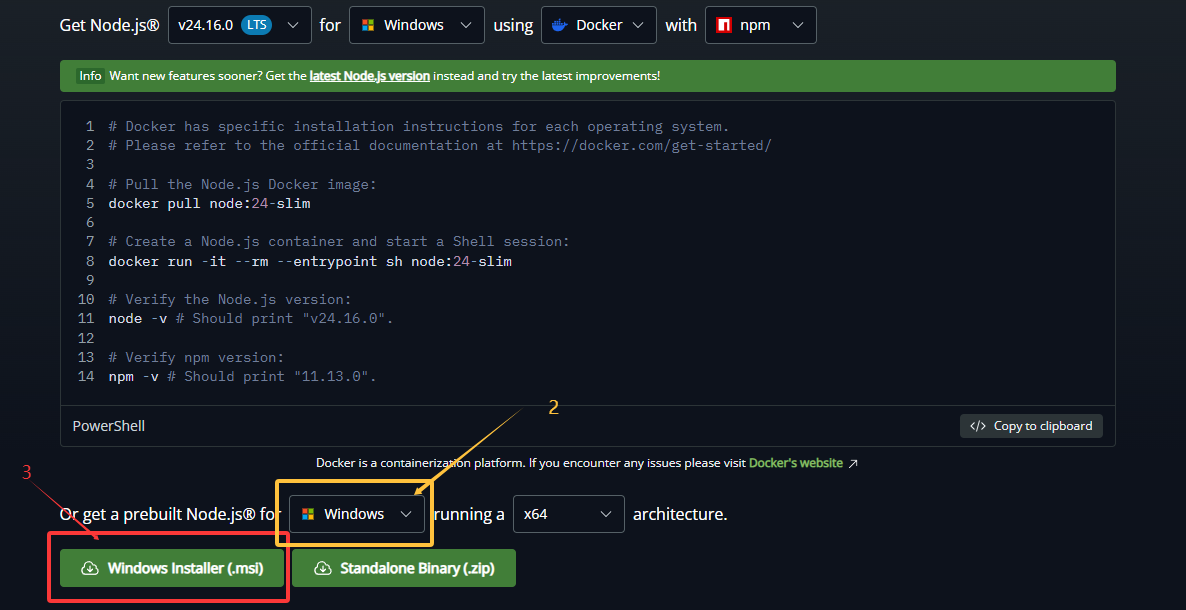Click download icon on Windows Installer button
Image resolution: width=1186 pixels, height=610 pixels.
tap(90, 568)
